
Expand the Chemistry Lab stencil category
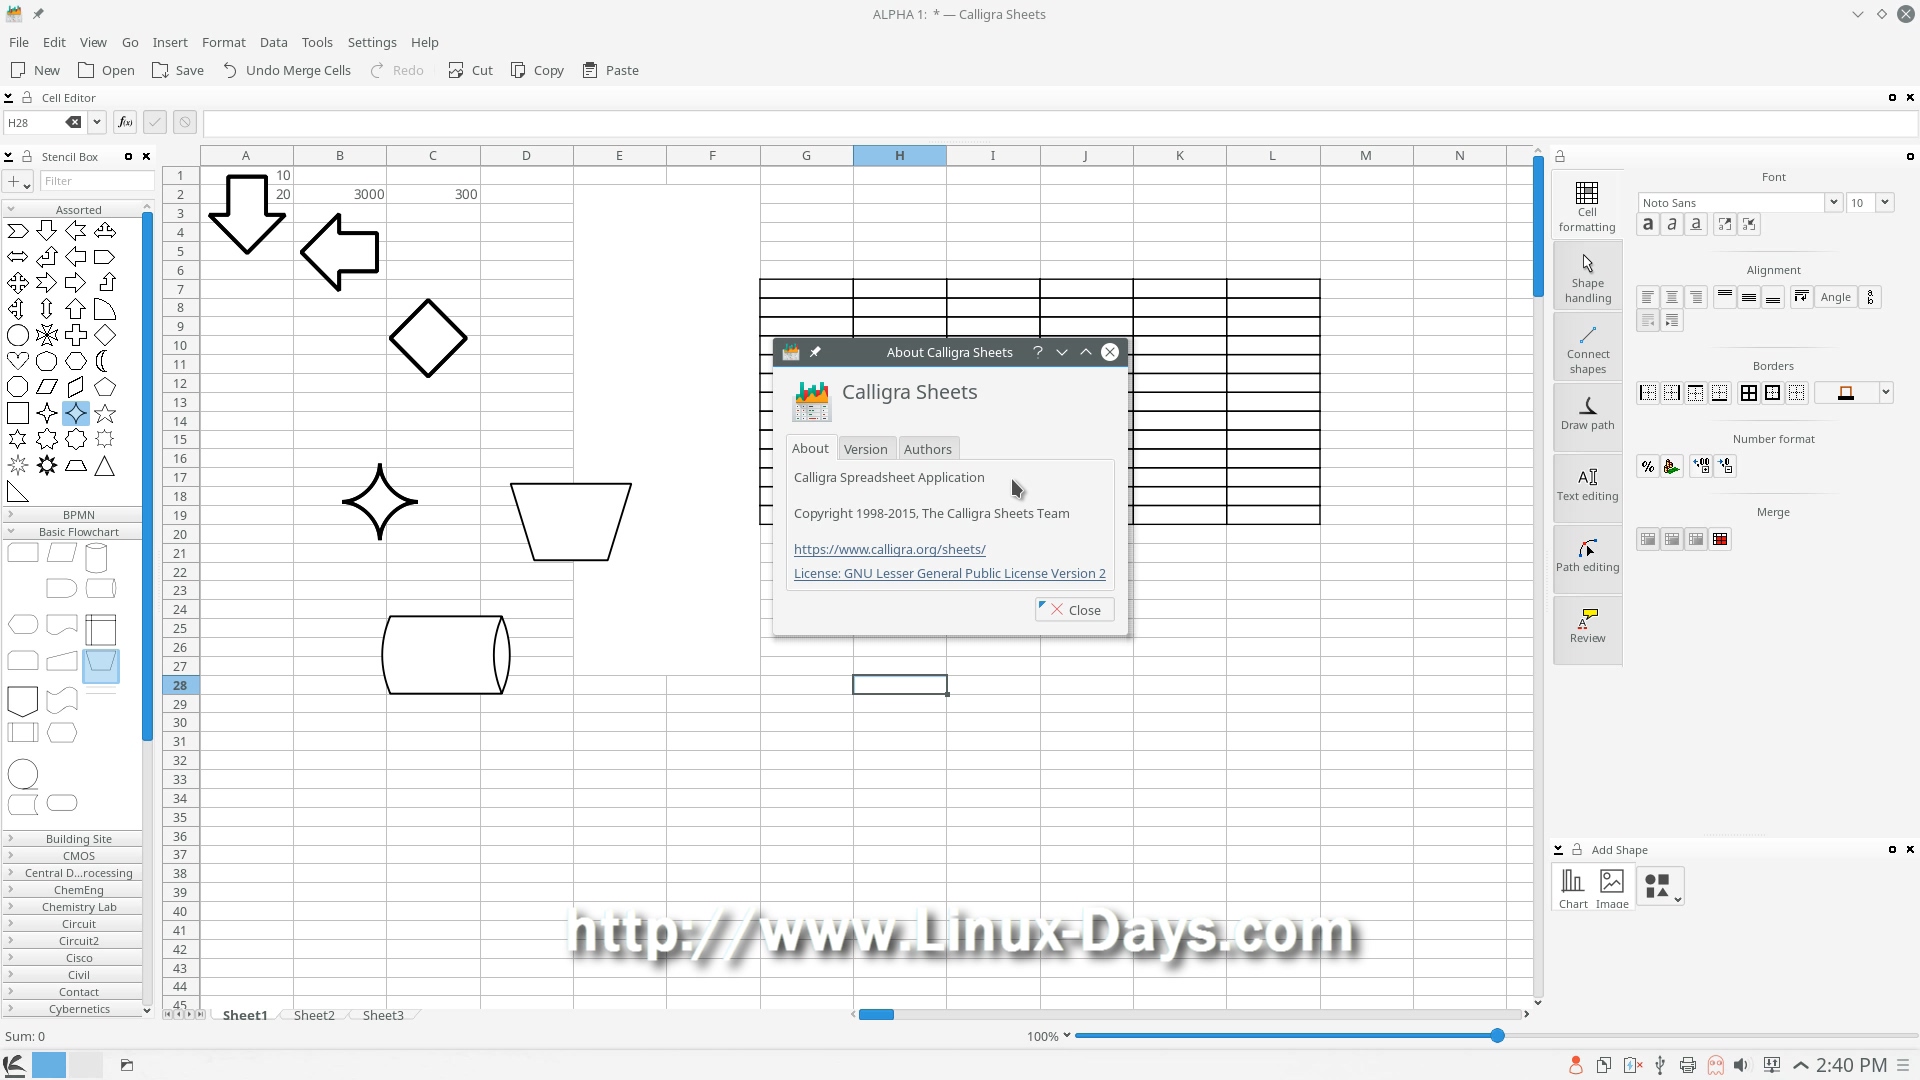(x=72, y=907)
